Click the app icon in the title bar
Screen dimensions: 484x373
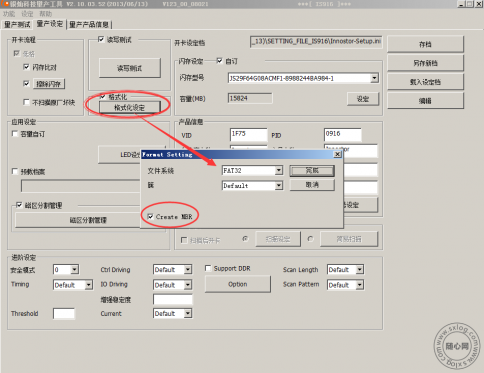[5, 4]
